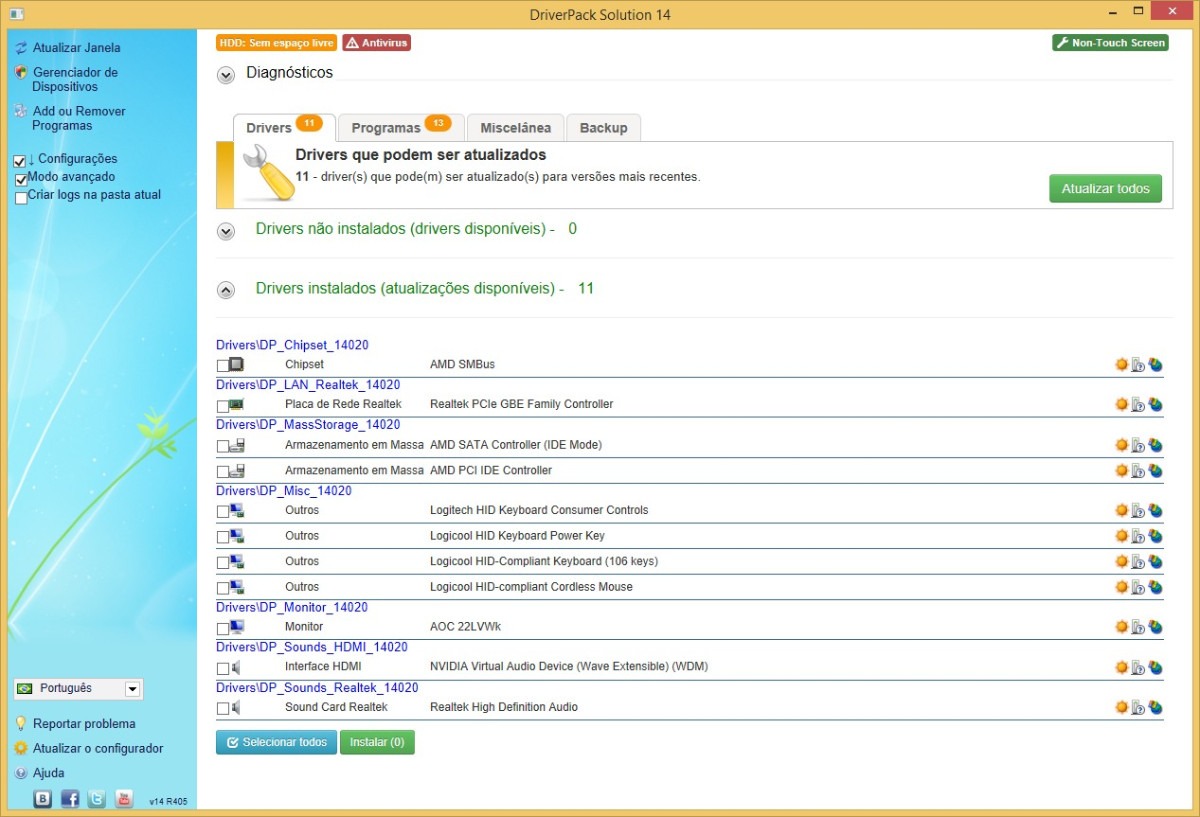The width and height of the screenshot is (1200, 817).
Task: Open the YouTube icon in sidebar
Action: (x=124, y=798)
